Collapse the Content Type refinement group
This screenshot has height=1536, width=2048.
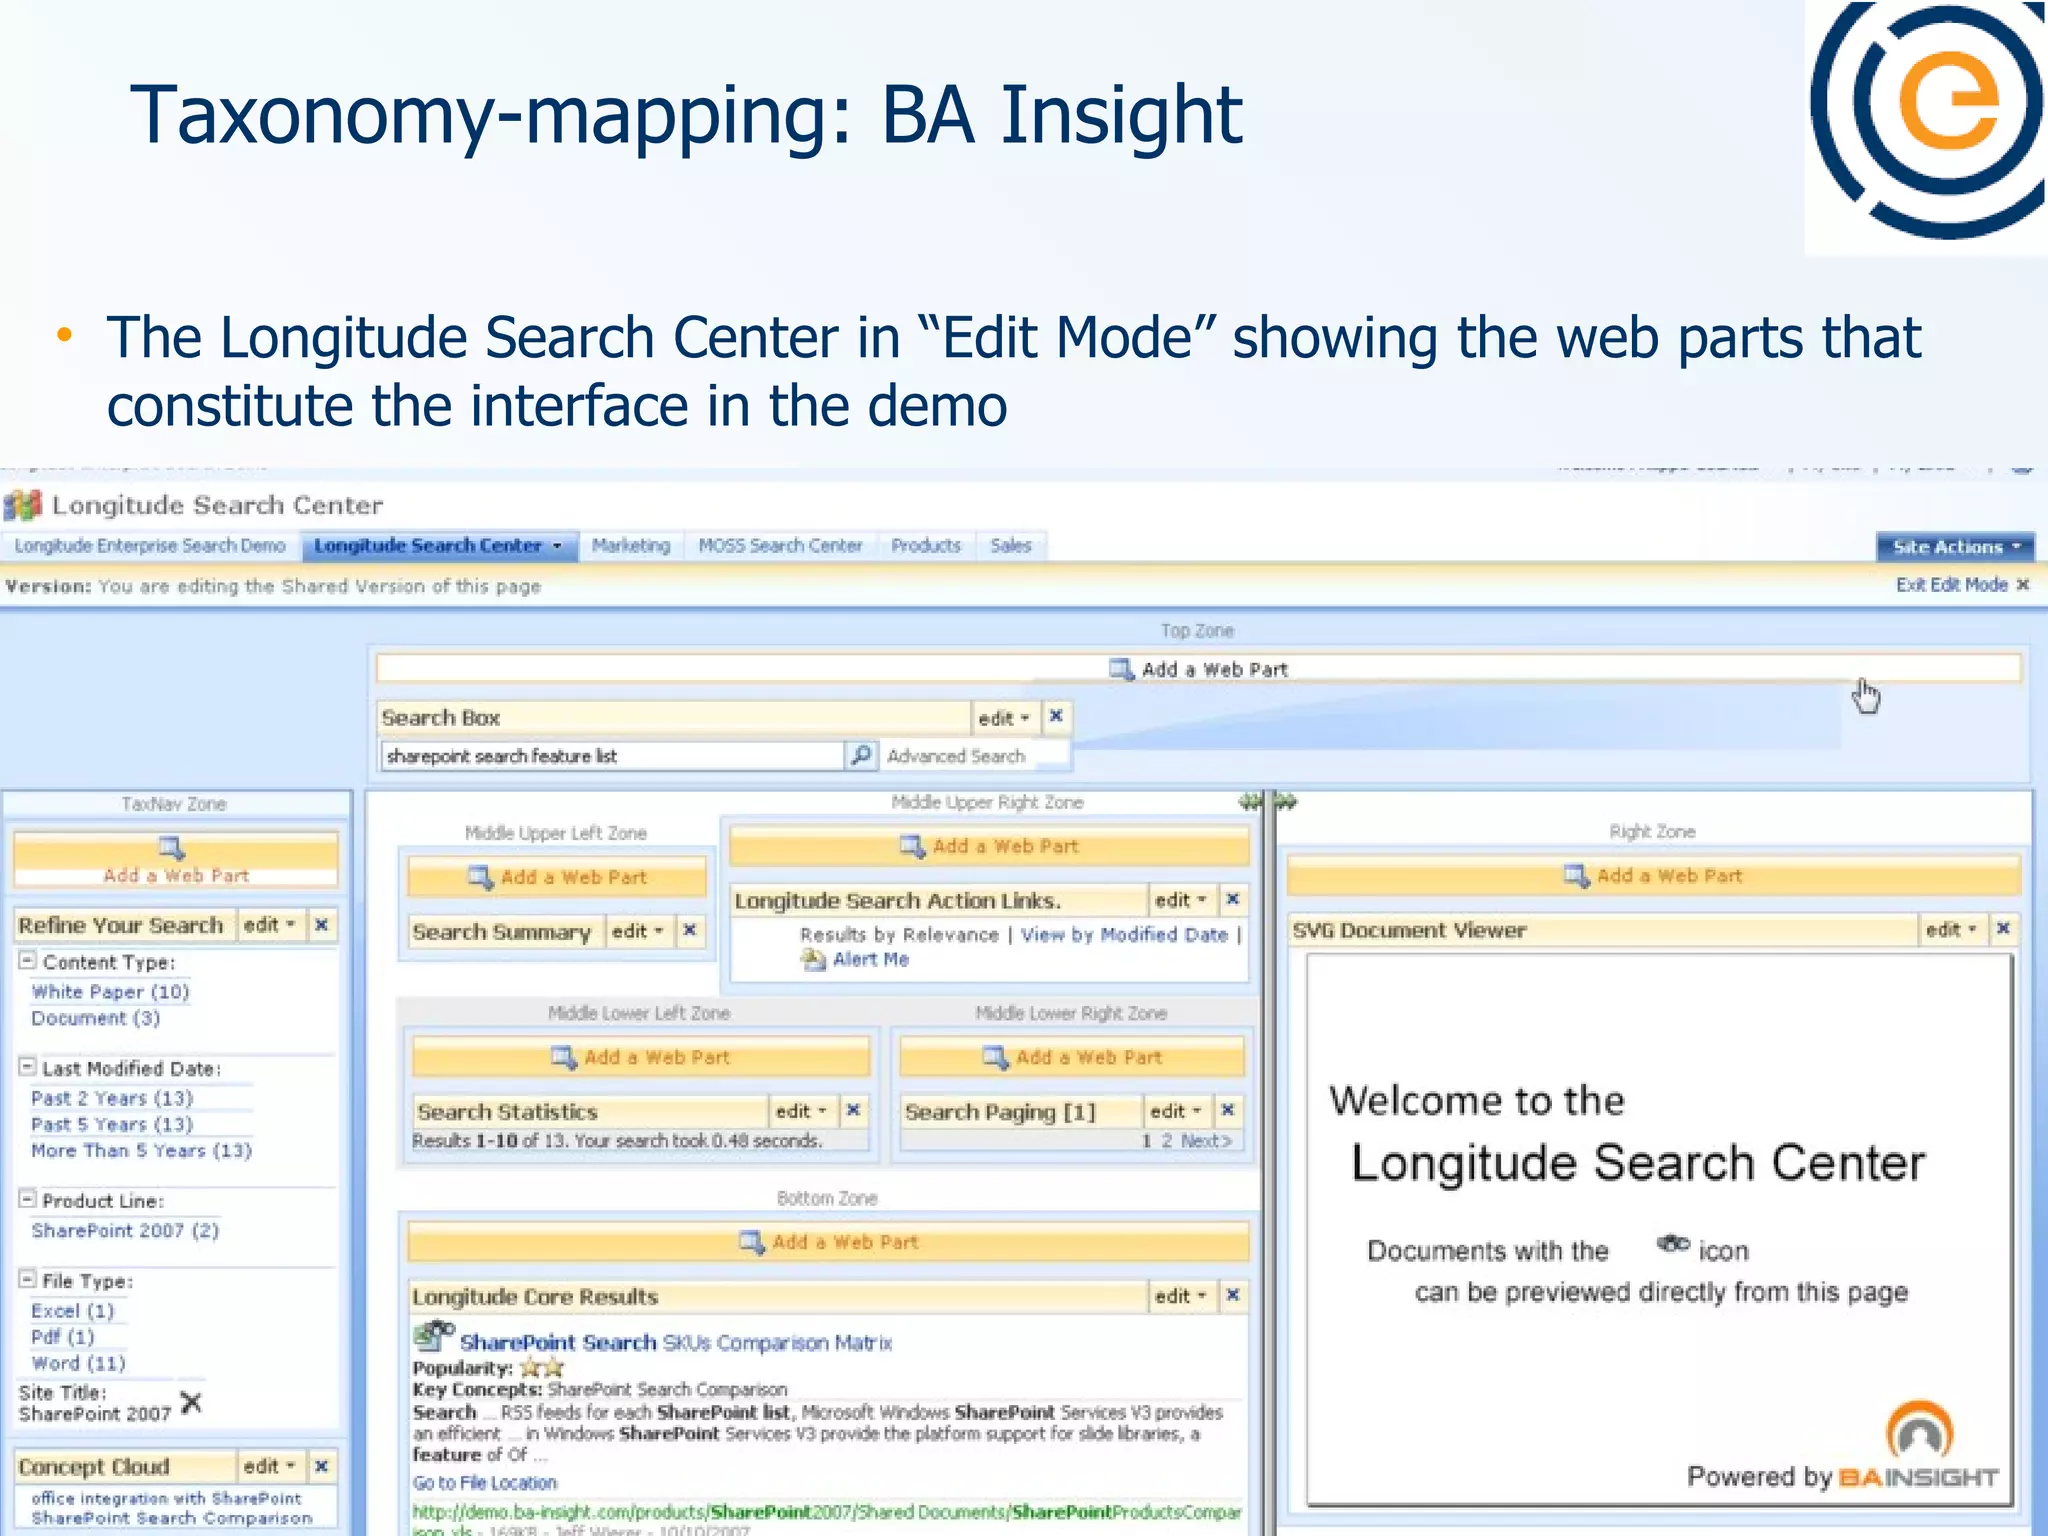click(x=28, y=960)
